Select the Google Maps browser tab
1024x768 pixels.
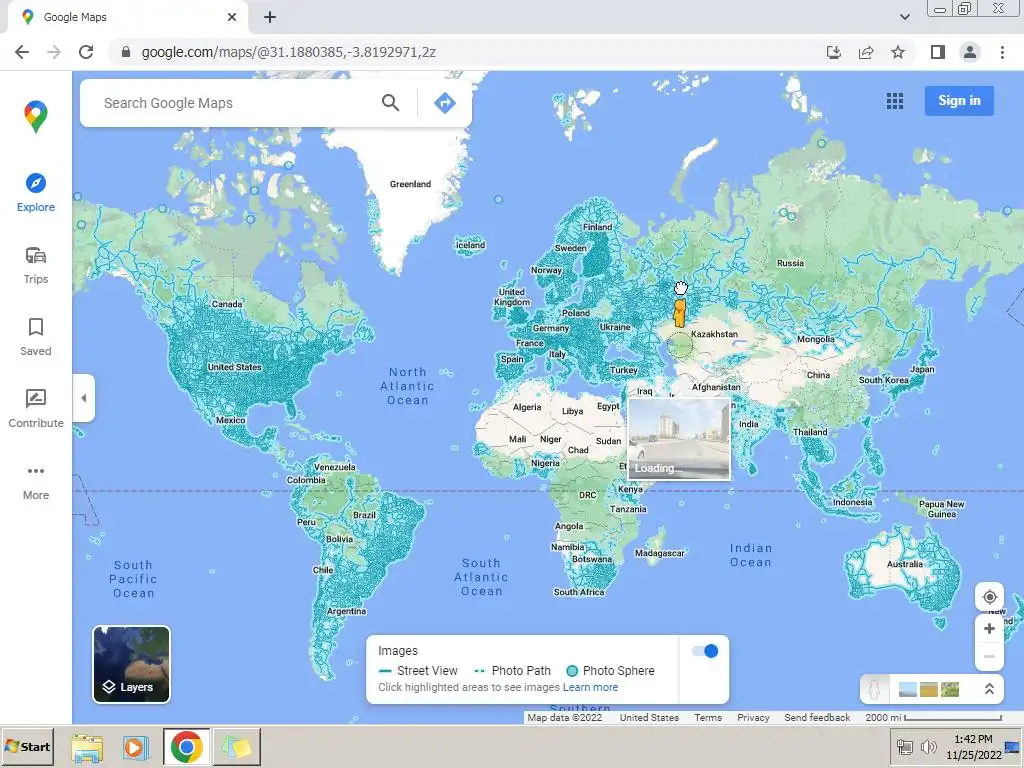click(127, 17)
